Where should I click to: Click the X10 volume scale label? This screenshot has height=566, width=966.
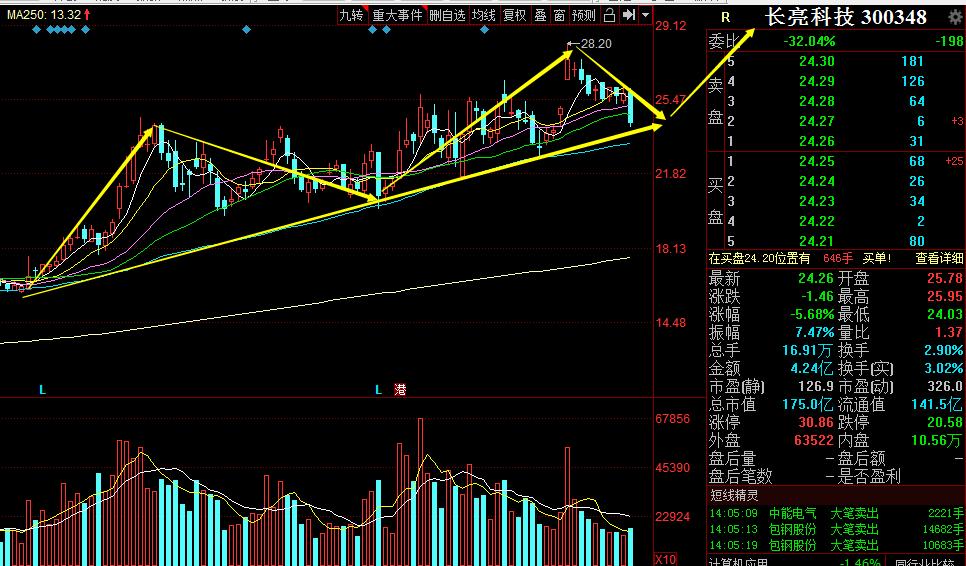667,558
